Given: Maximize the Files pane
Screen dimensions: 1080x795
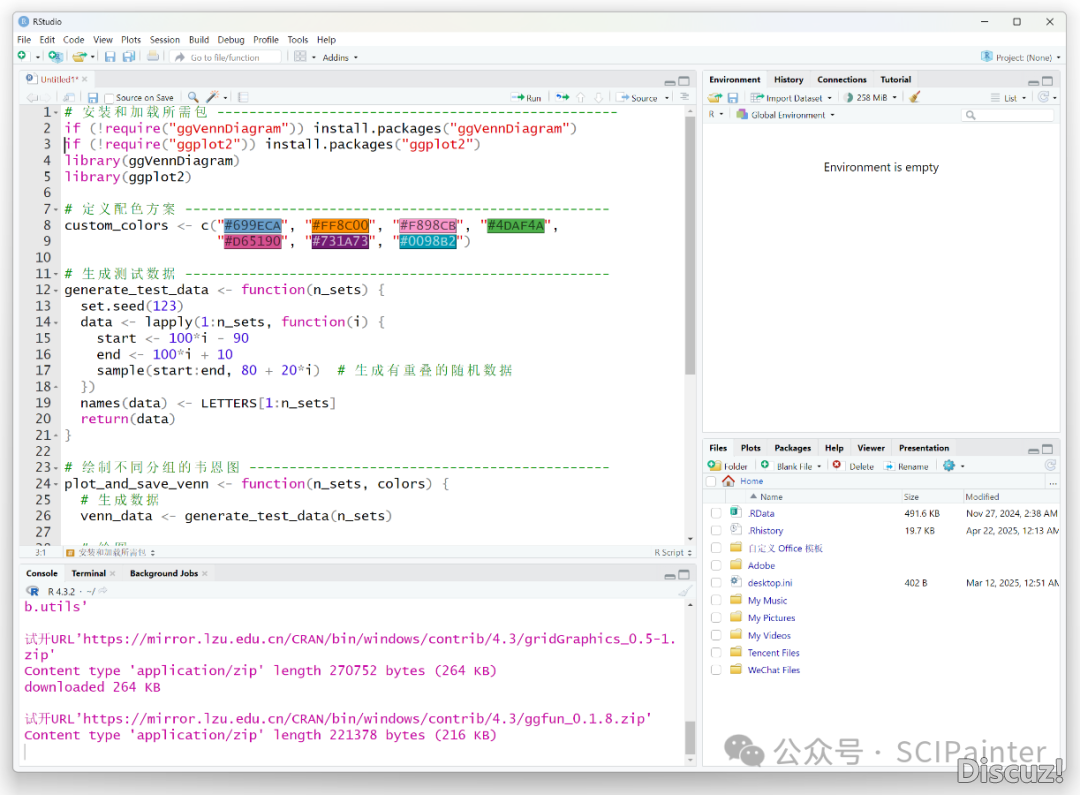Looking at the screenshot, I should point(1048,449).
